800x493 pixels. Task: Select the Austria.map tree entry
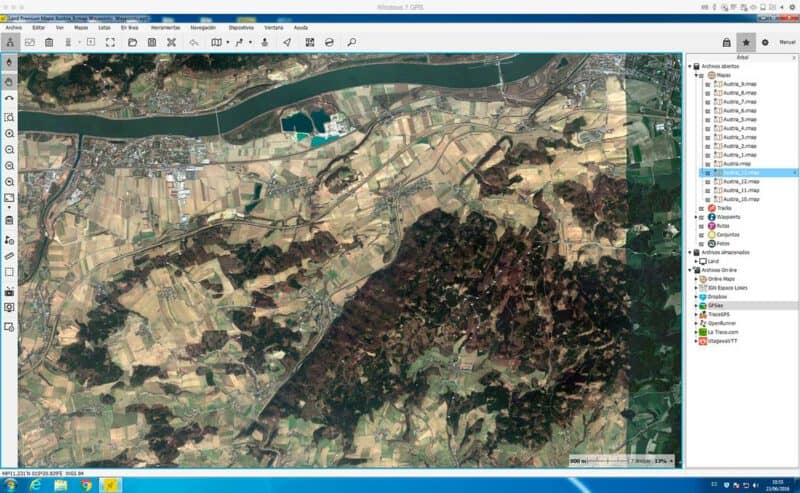[x=737, y=164]
